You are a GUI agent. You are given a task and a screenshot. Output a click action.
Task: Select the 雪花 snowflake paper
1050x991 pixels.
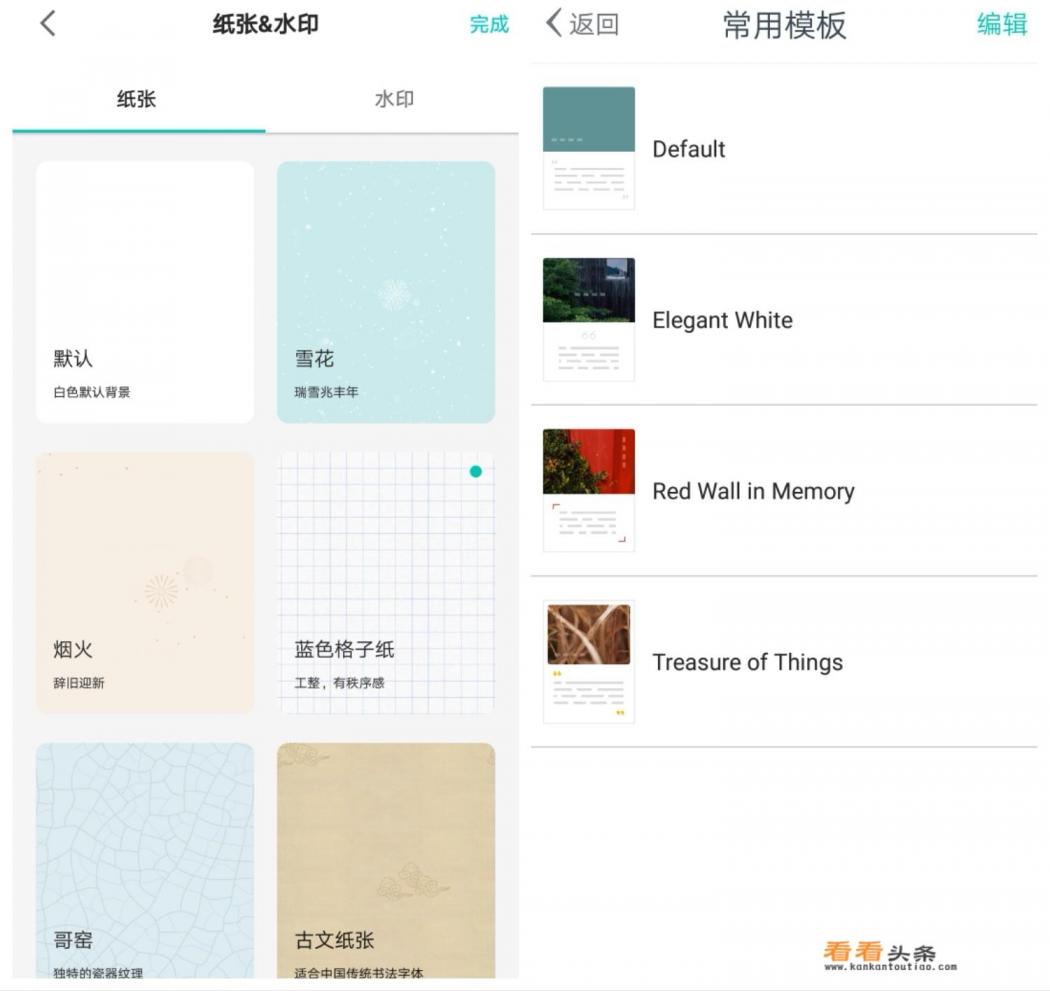pyautogui.click(x=386, y=292)
